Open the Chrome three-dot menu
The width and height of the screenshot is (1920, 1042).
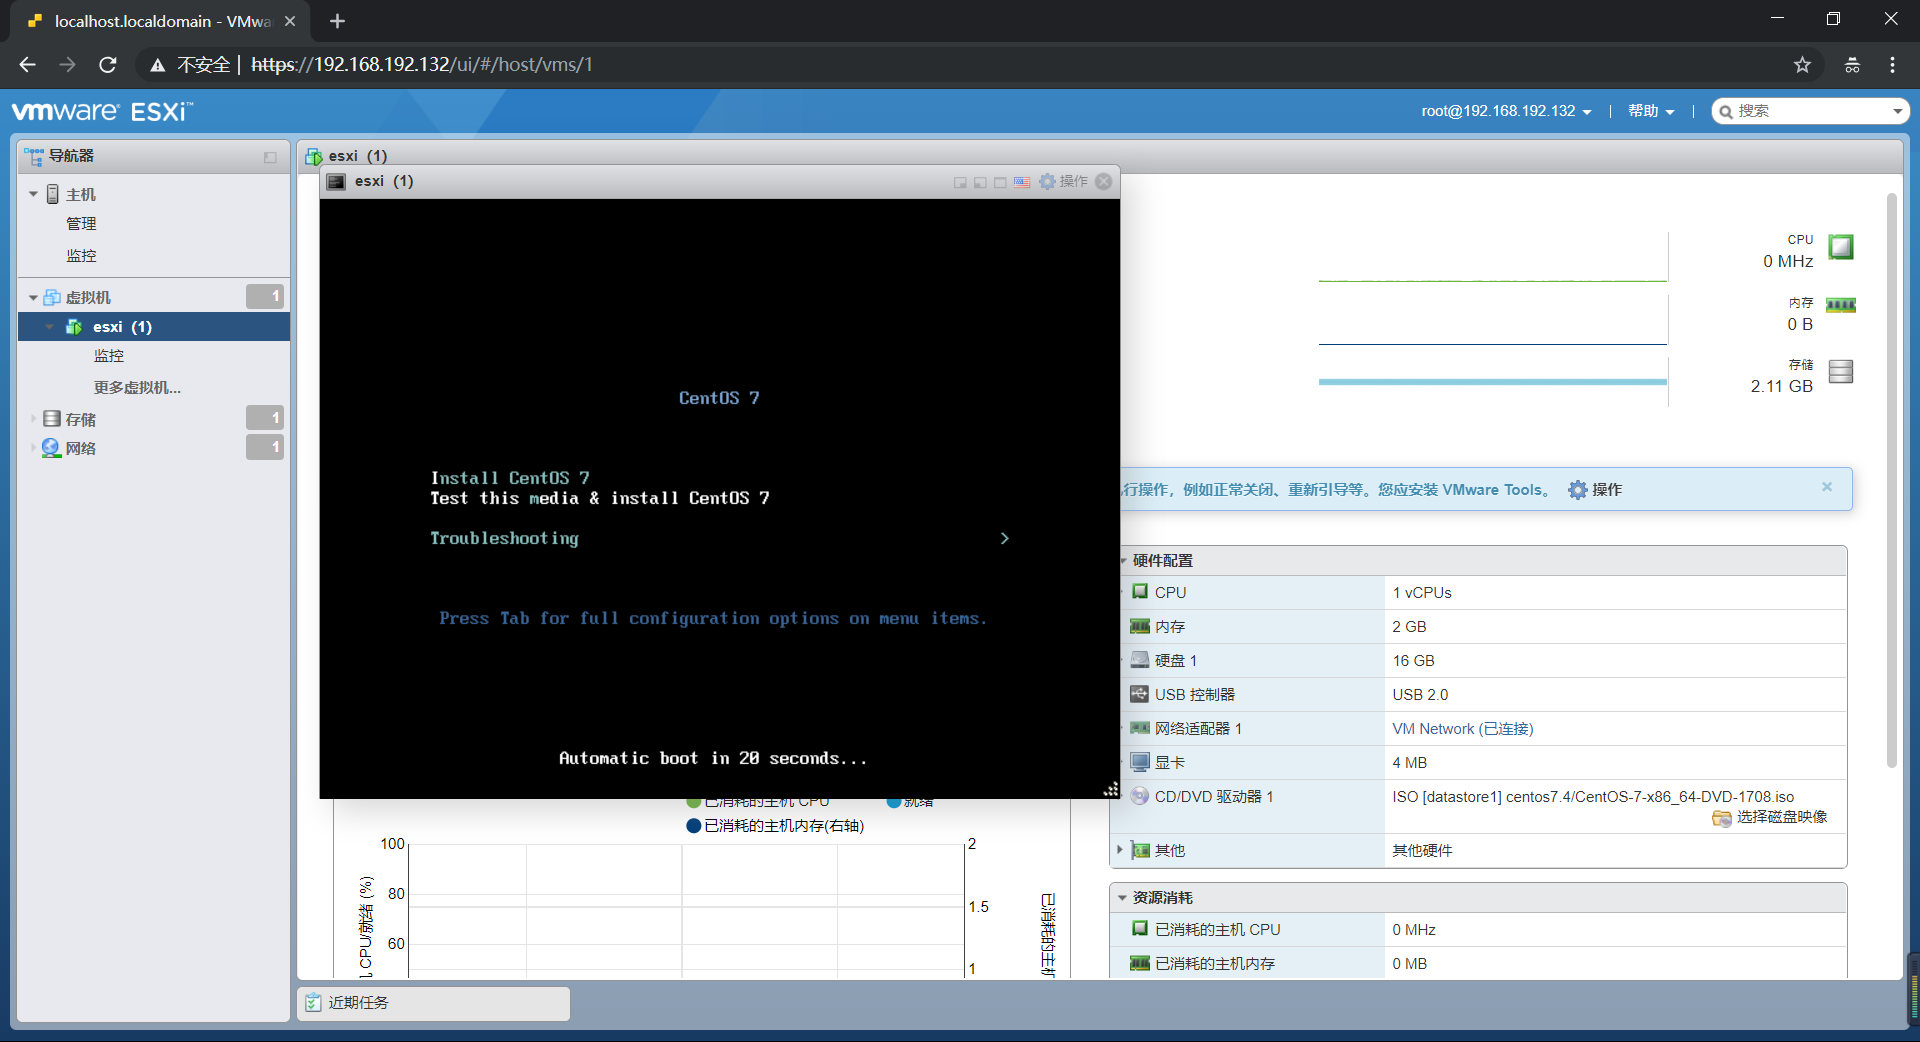tap(1892, 65)
